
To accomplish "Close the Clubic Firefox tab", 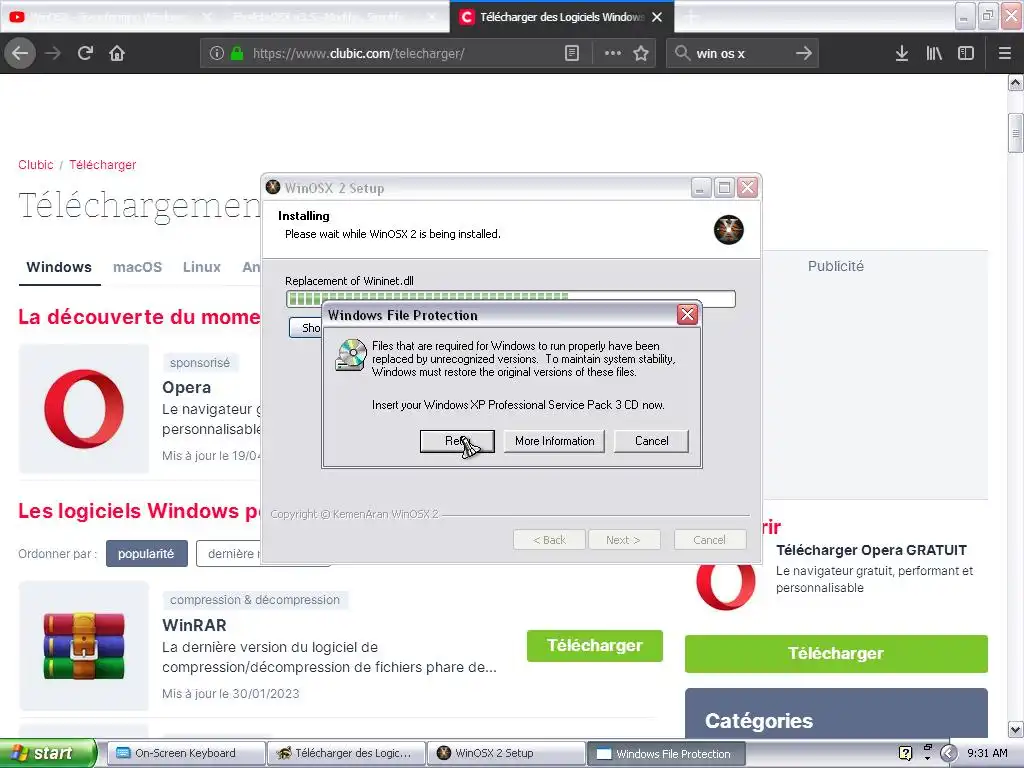I will (657, 17).
